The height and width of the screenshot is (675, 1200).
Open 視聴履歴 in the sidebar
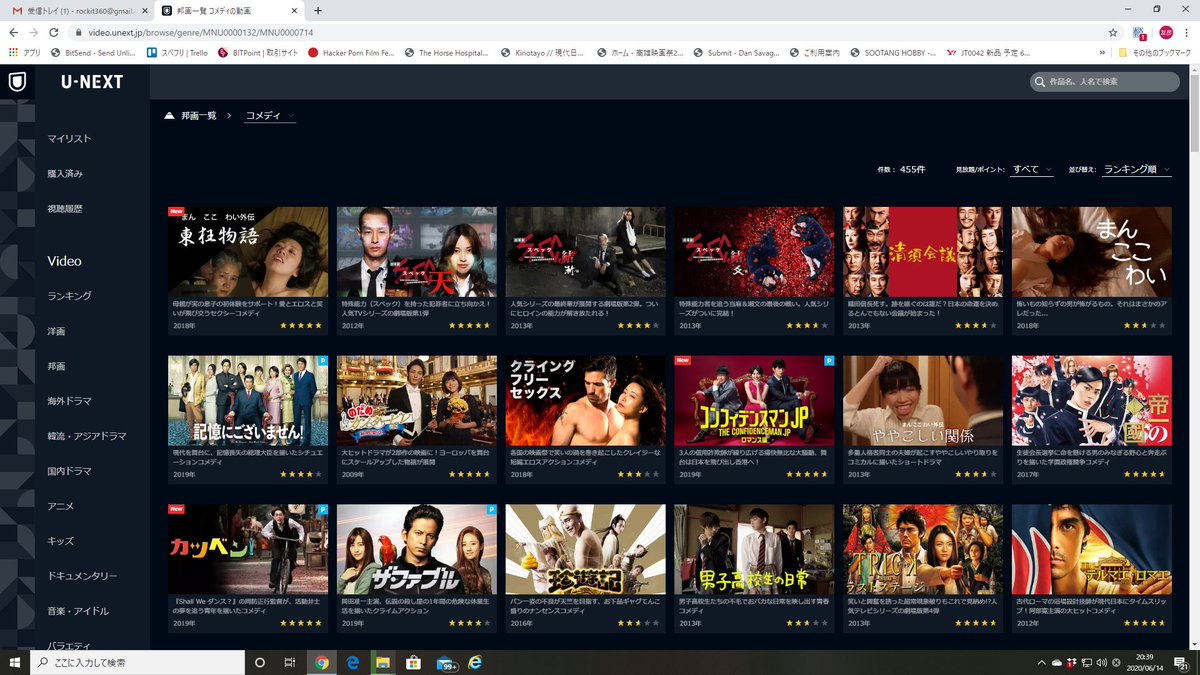[x=65, y=208]
